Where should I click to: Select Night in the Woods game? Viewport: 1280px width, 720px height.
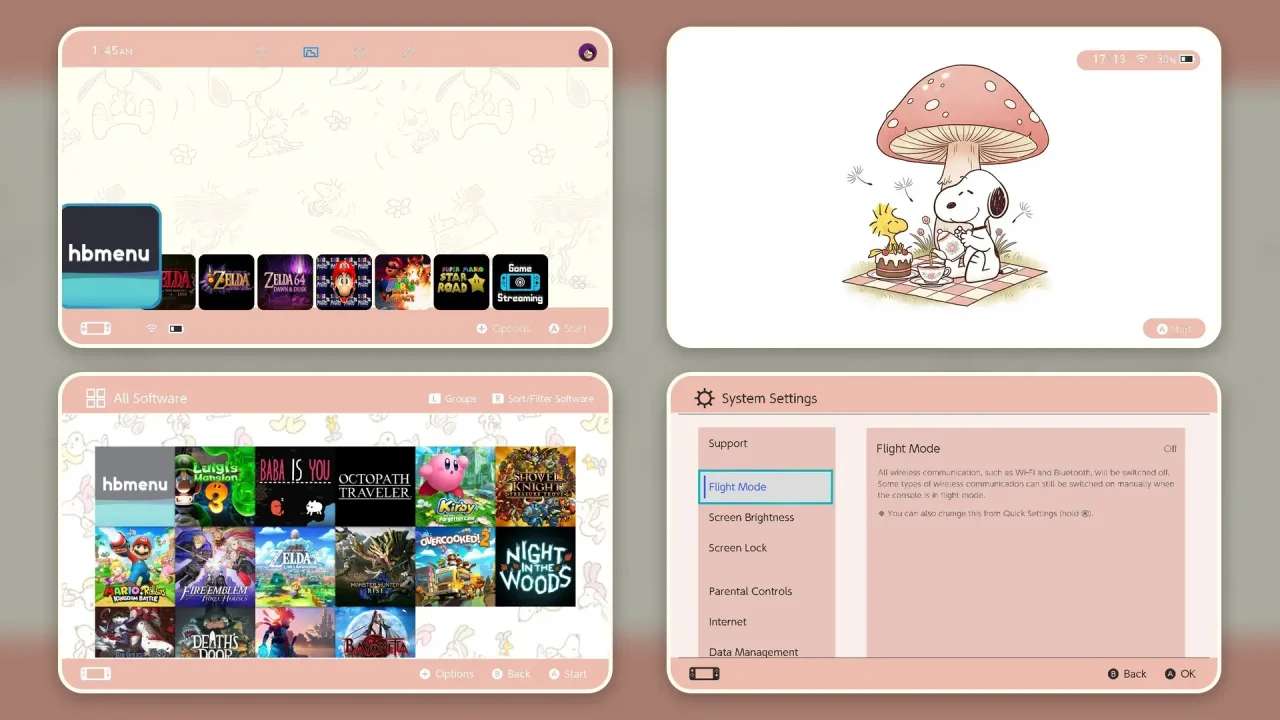(x=535, y=567)
